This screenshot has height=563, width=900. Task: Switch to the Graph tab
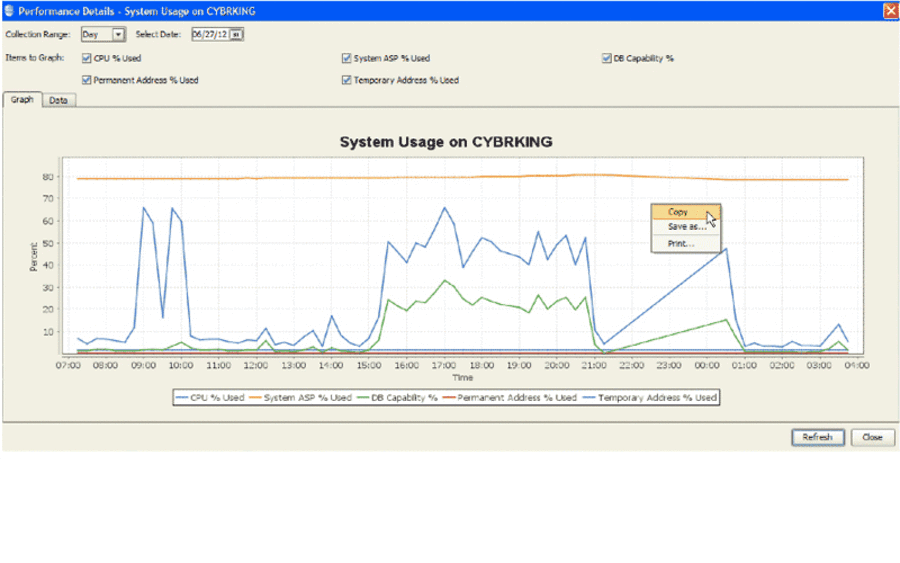(x=22, y=99)
